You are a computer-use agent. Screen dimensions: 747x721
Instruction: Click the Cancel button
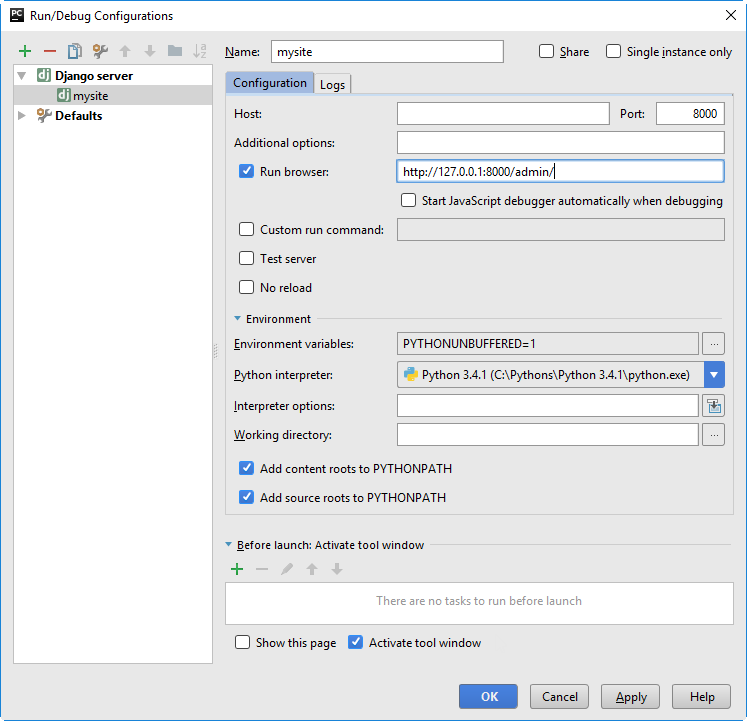point(559,697)
